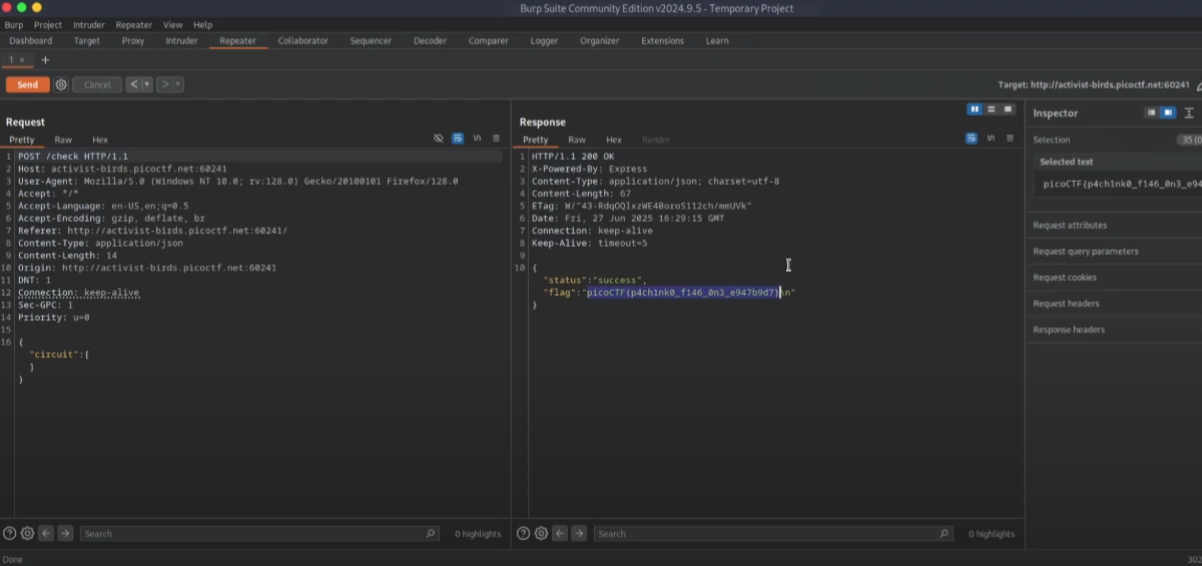Toggle hide non-printable icon in Request panel
The height and width of the screenshot is (566, 1202).
click(x=438, y=138)
